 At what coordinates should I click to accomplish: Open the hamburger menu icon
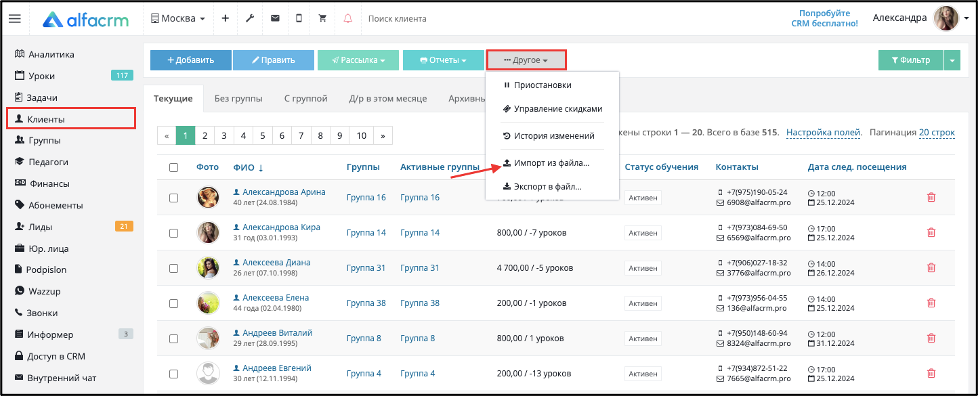coord(14,18)
